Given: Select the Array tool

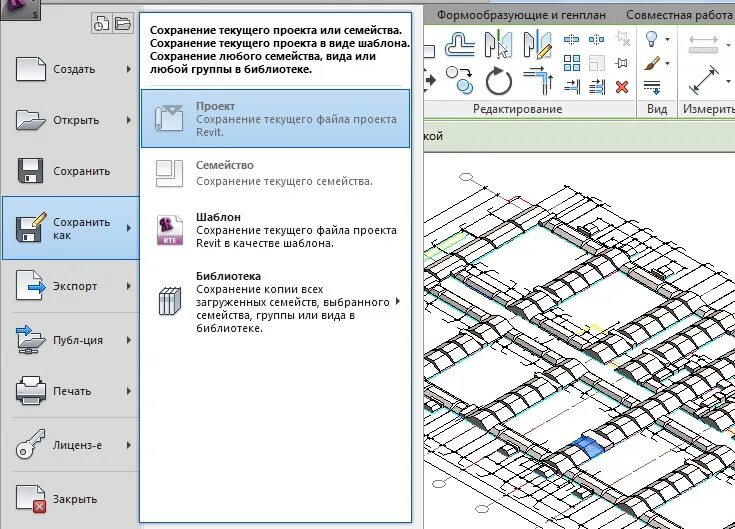Looking at the screenshot, I should click(x=571, y=63).
